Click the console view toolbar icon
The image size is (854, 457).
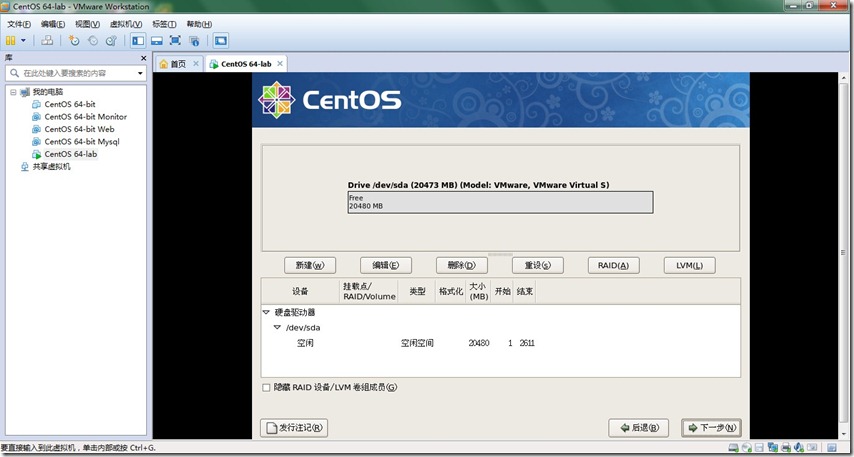pyautogui.click(x=221, y=40)
